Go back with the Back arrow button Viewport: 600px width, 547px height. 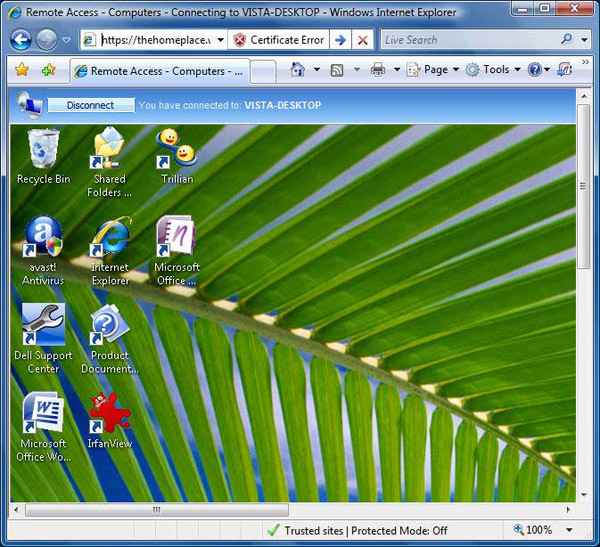[x=20, y=40]
